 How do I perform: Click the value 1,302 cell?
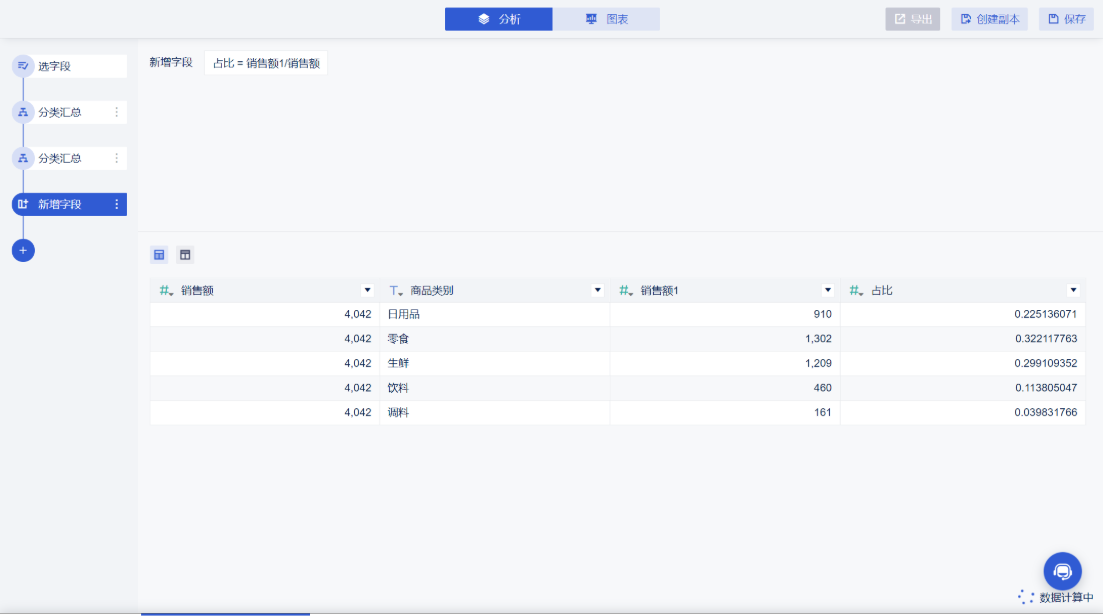[725, 339]
